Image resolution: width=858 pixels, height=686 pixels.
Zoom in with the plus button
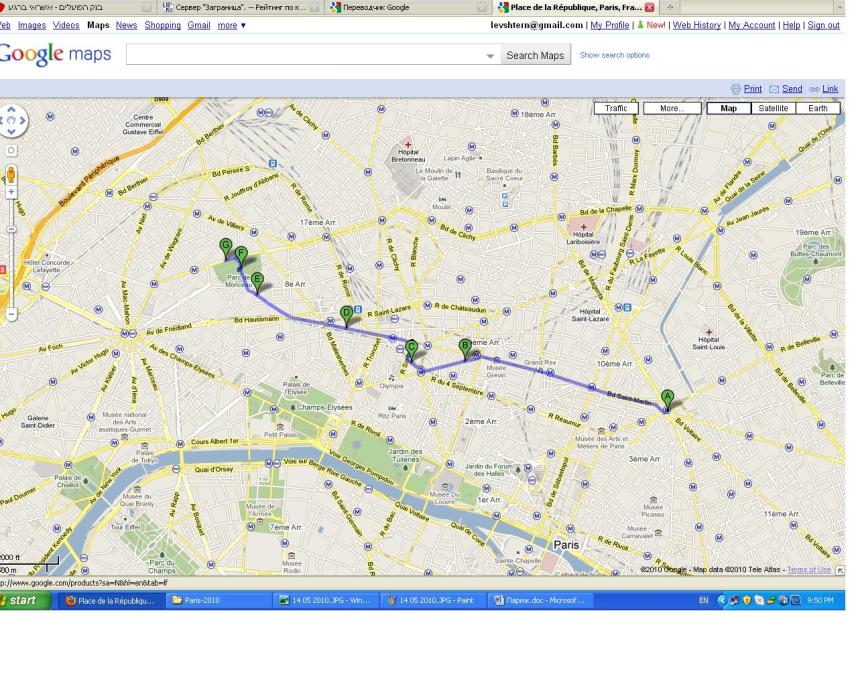[x=11, y=193]
